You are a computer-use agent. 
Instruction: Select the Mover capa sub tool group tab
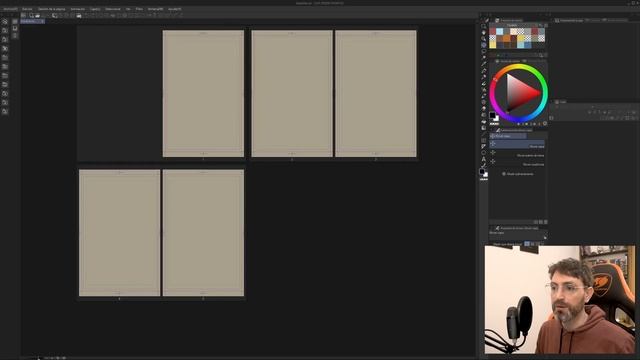pyautogui.click(x=508, y=136)
